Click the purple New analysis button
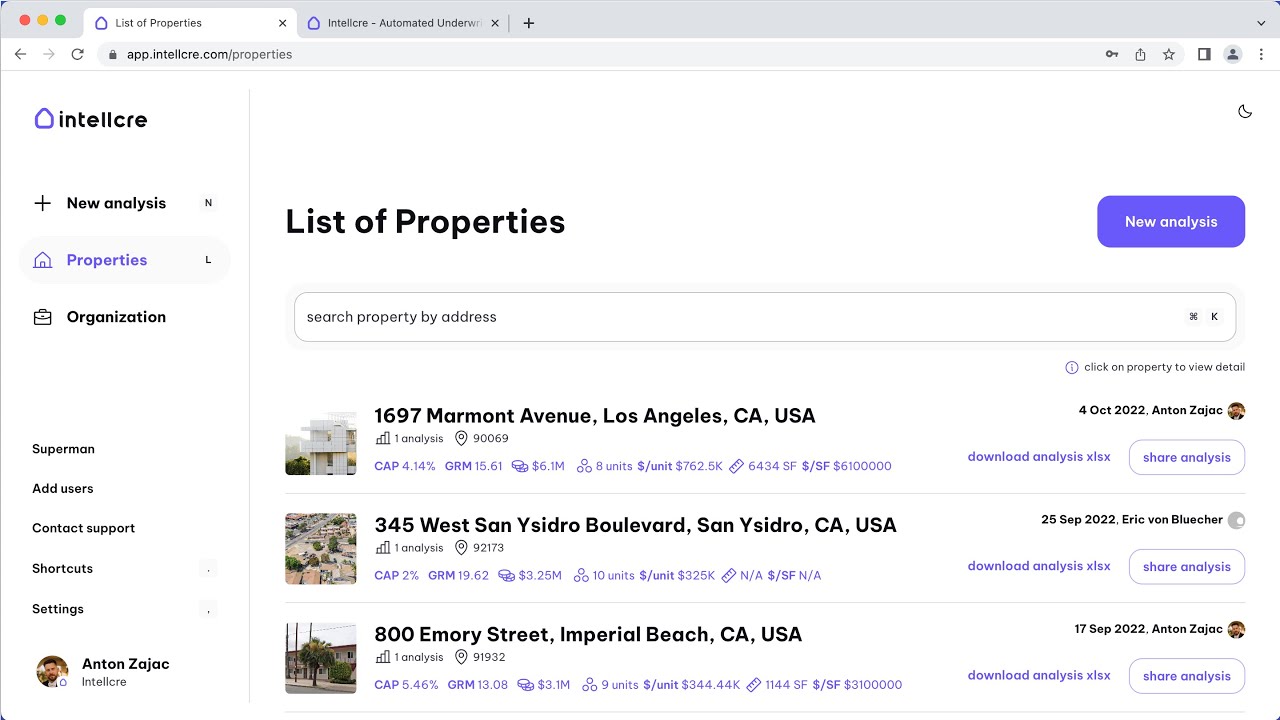 [1171, 222]
